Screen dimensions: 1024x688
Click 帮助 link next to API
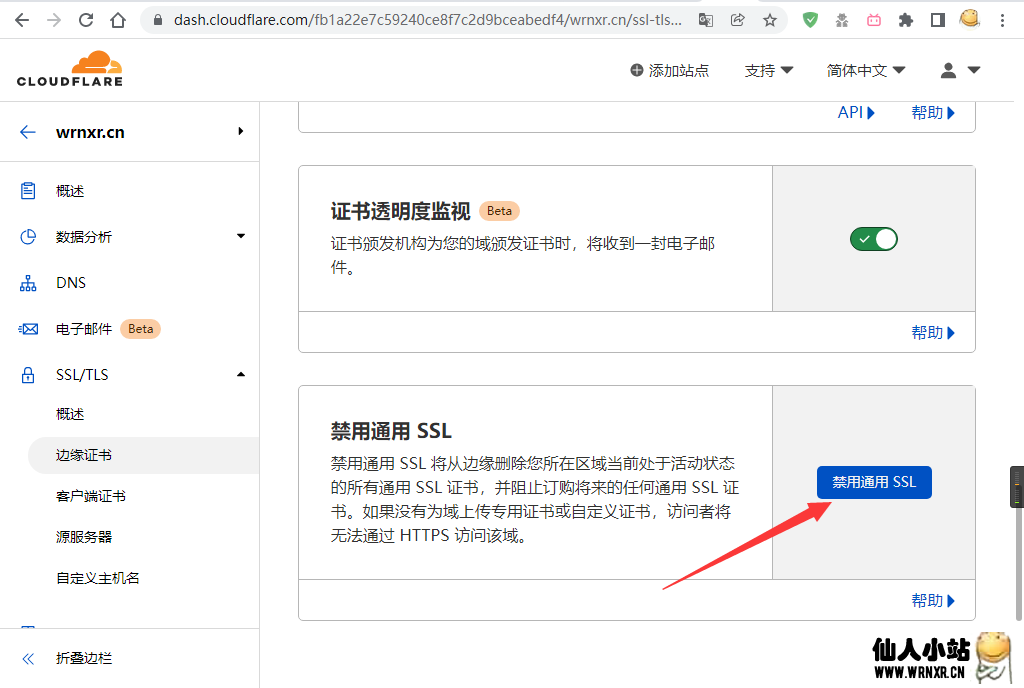click(933, 113)
